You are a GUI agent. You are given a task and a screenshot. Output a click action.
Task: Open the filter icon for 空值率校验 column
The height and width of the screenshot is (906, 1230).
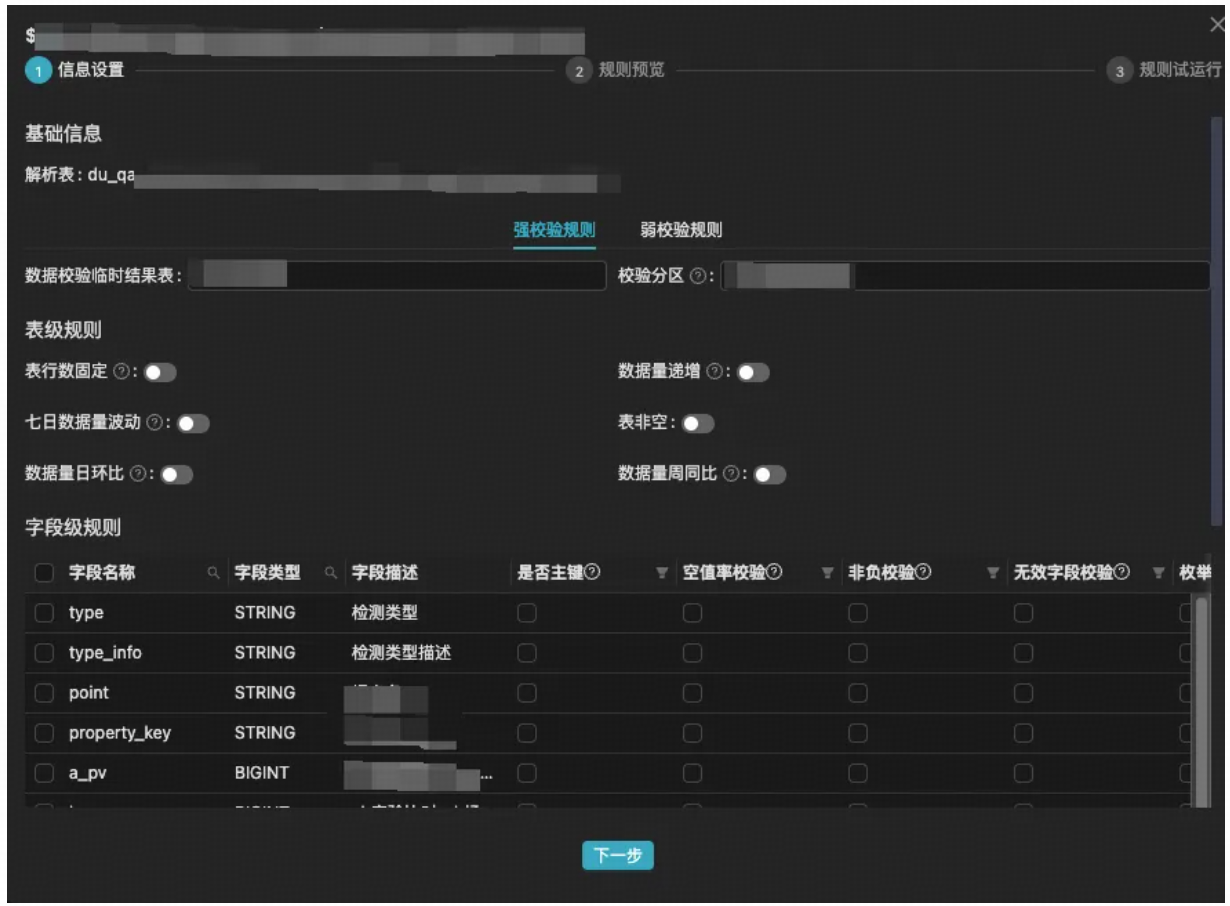[827, 573]
